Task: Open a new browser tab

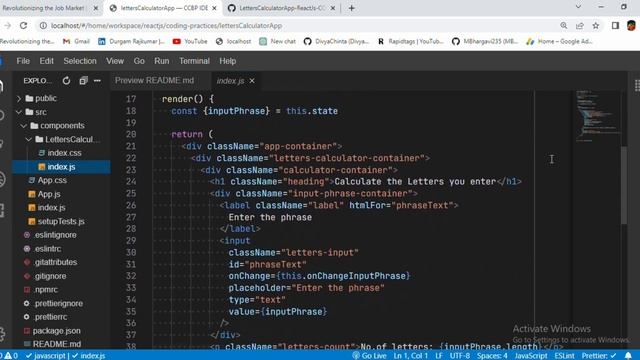Action: [x=351, y=8]
